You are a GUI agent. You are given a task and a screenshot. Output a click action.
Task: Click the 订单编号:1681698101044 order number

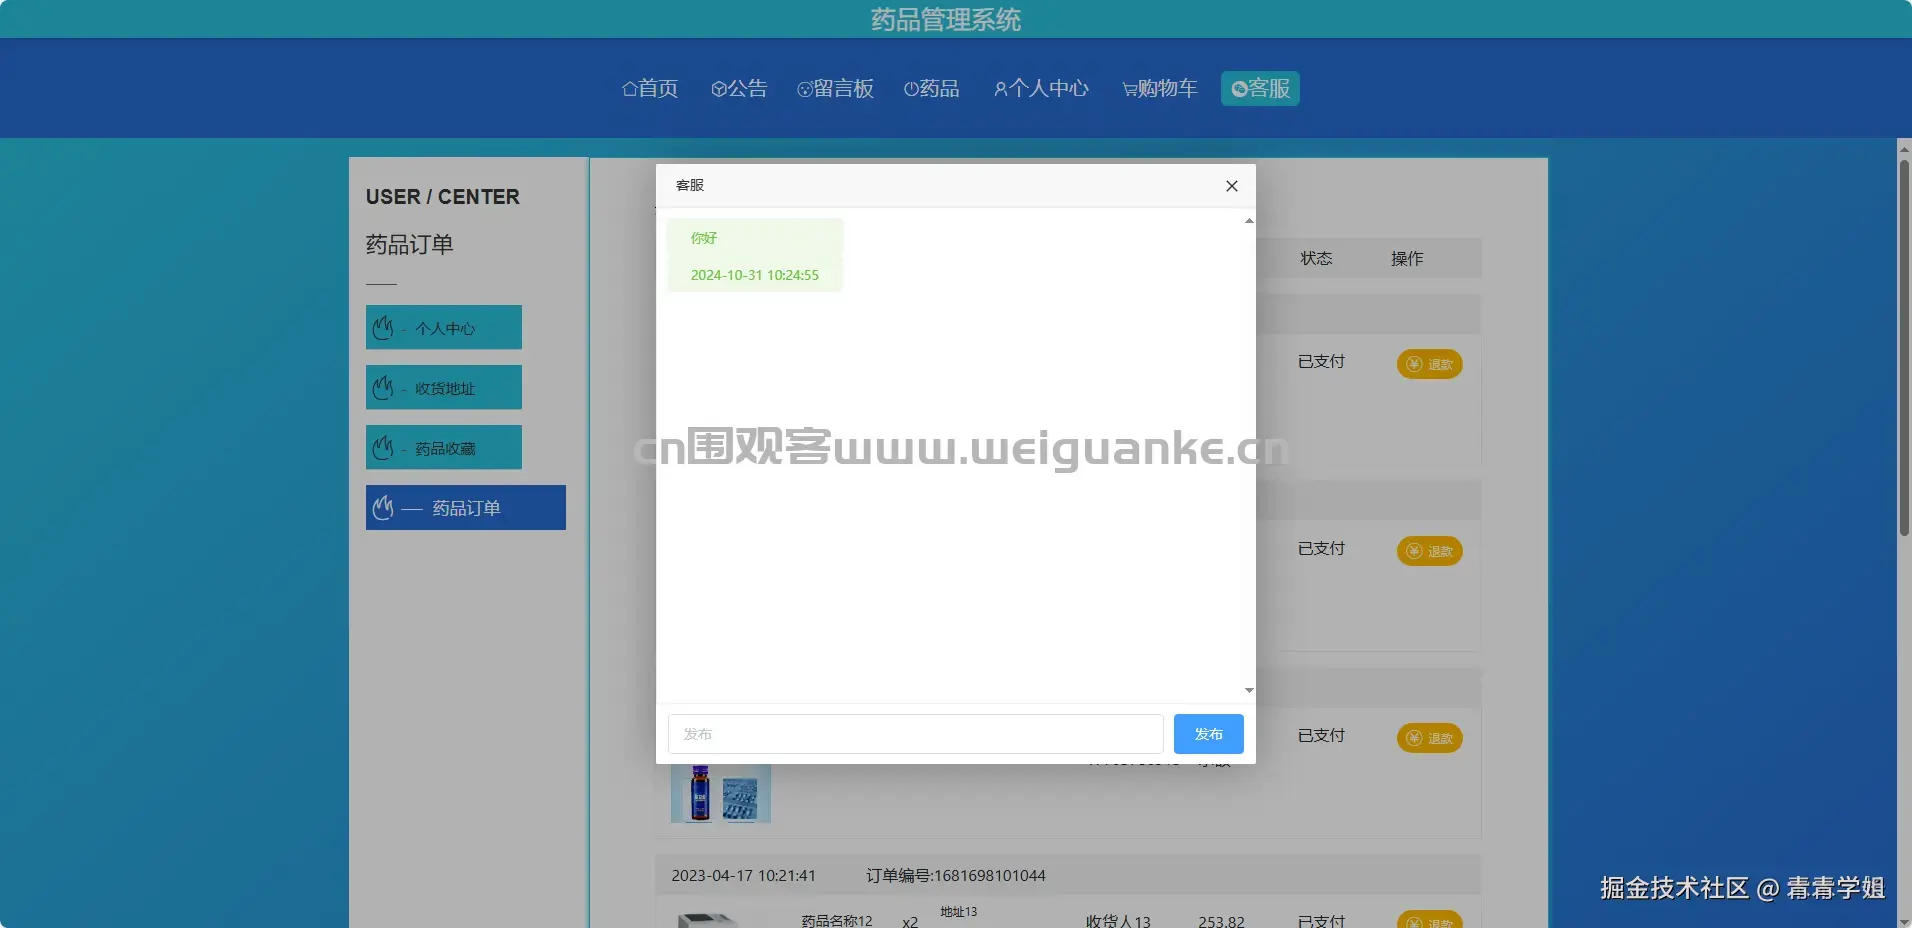pos(956,876)
